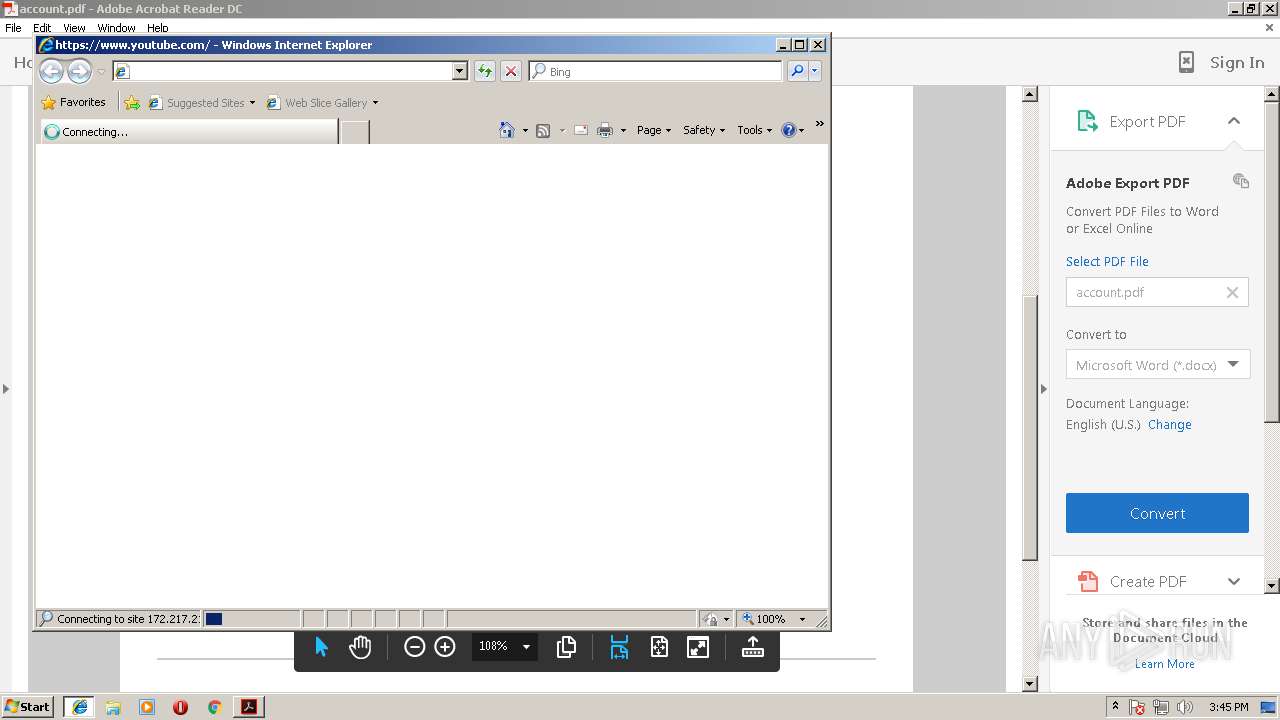Click the Web Slice Gallery link
Viewport: 1280px width, 720px height.
click(322, 102)
